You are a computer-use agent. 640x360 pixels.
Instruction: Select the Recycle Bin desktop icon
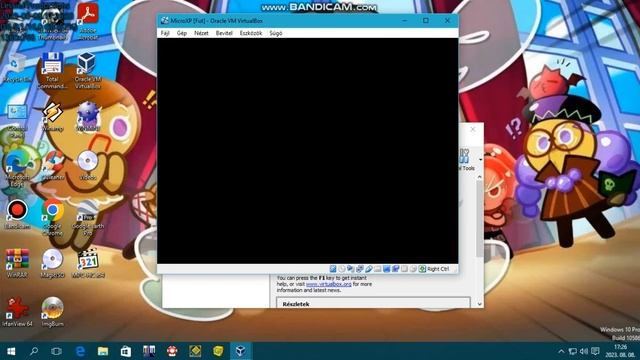click(17, 67)
